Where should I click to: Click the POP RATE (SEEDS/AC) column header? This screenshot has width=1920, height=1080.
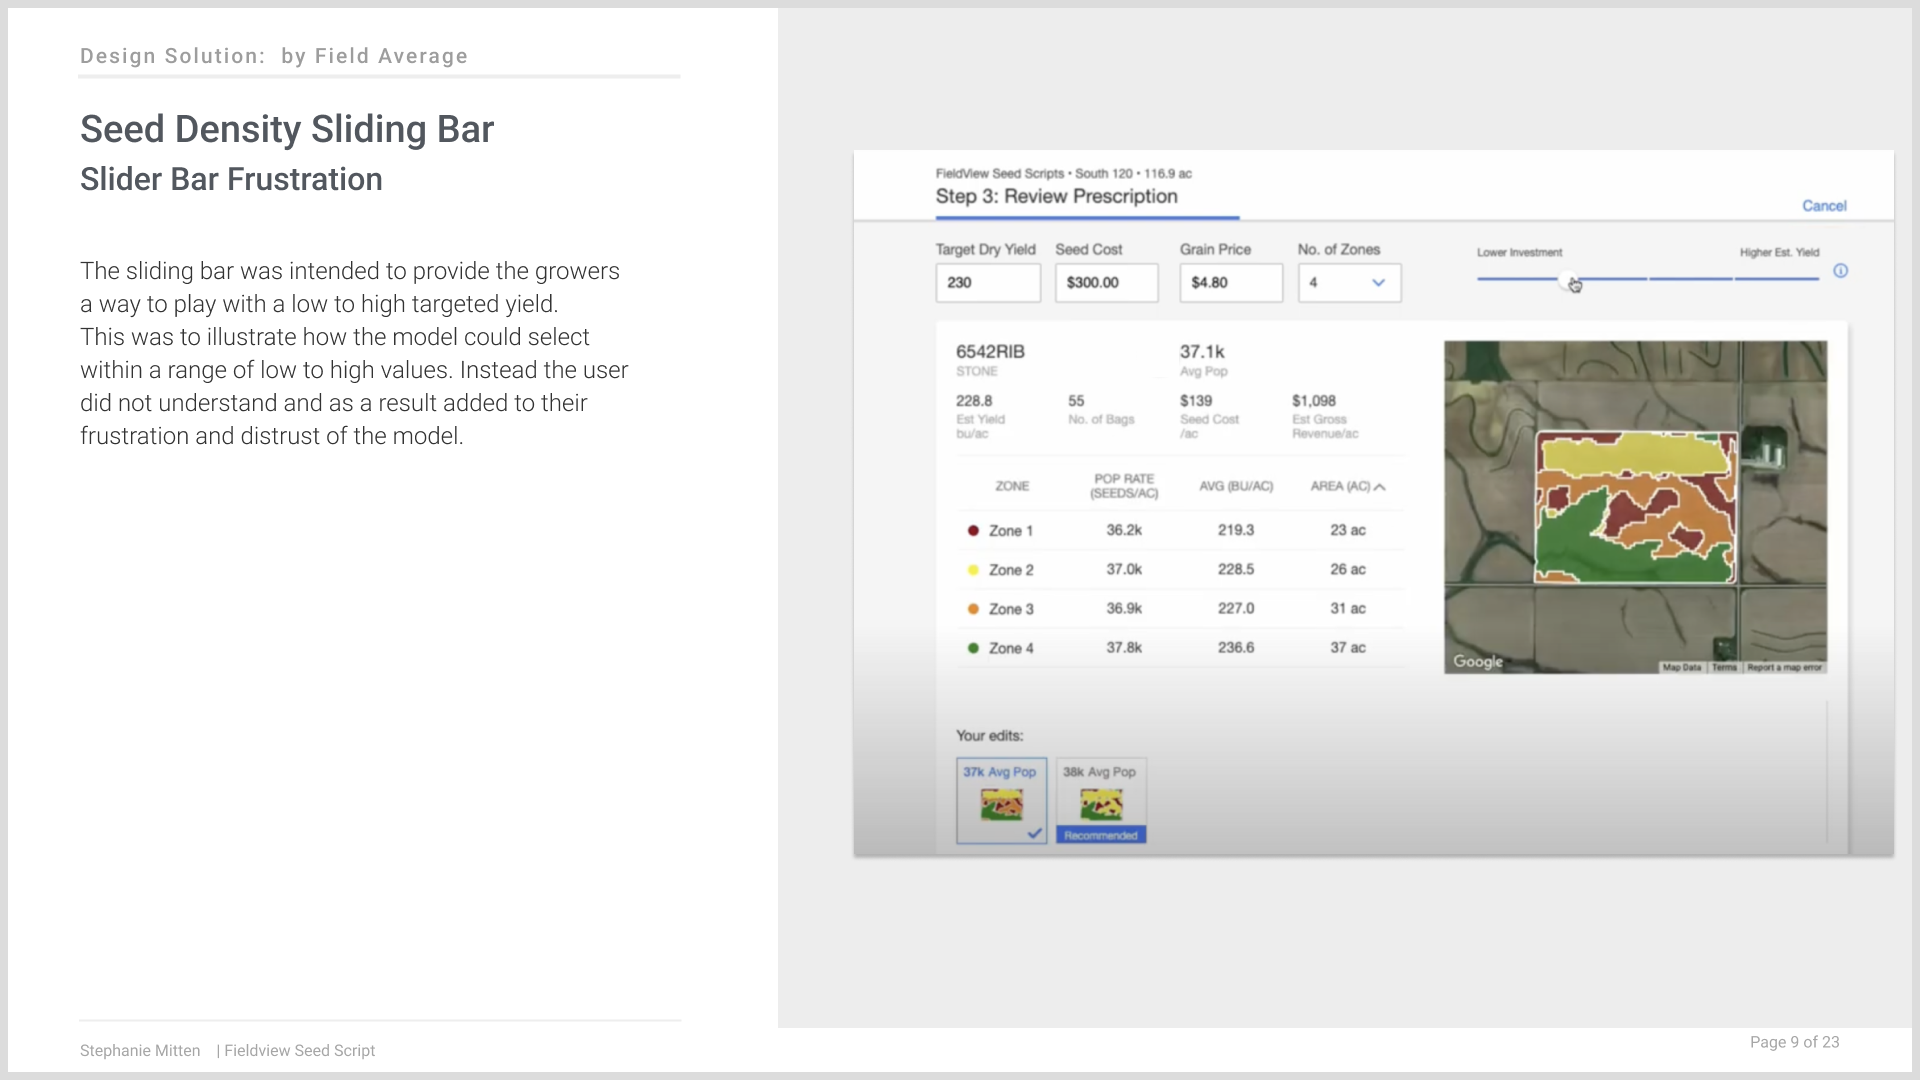coord(1124,486)
